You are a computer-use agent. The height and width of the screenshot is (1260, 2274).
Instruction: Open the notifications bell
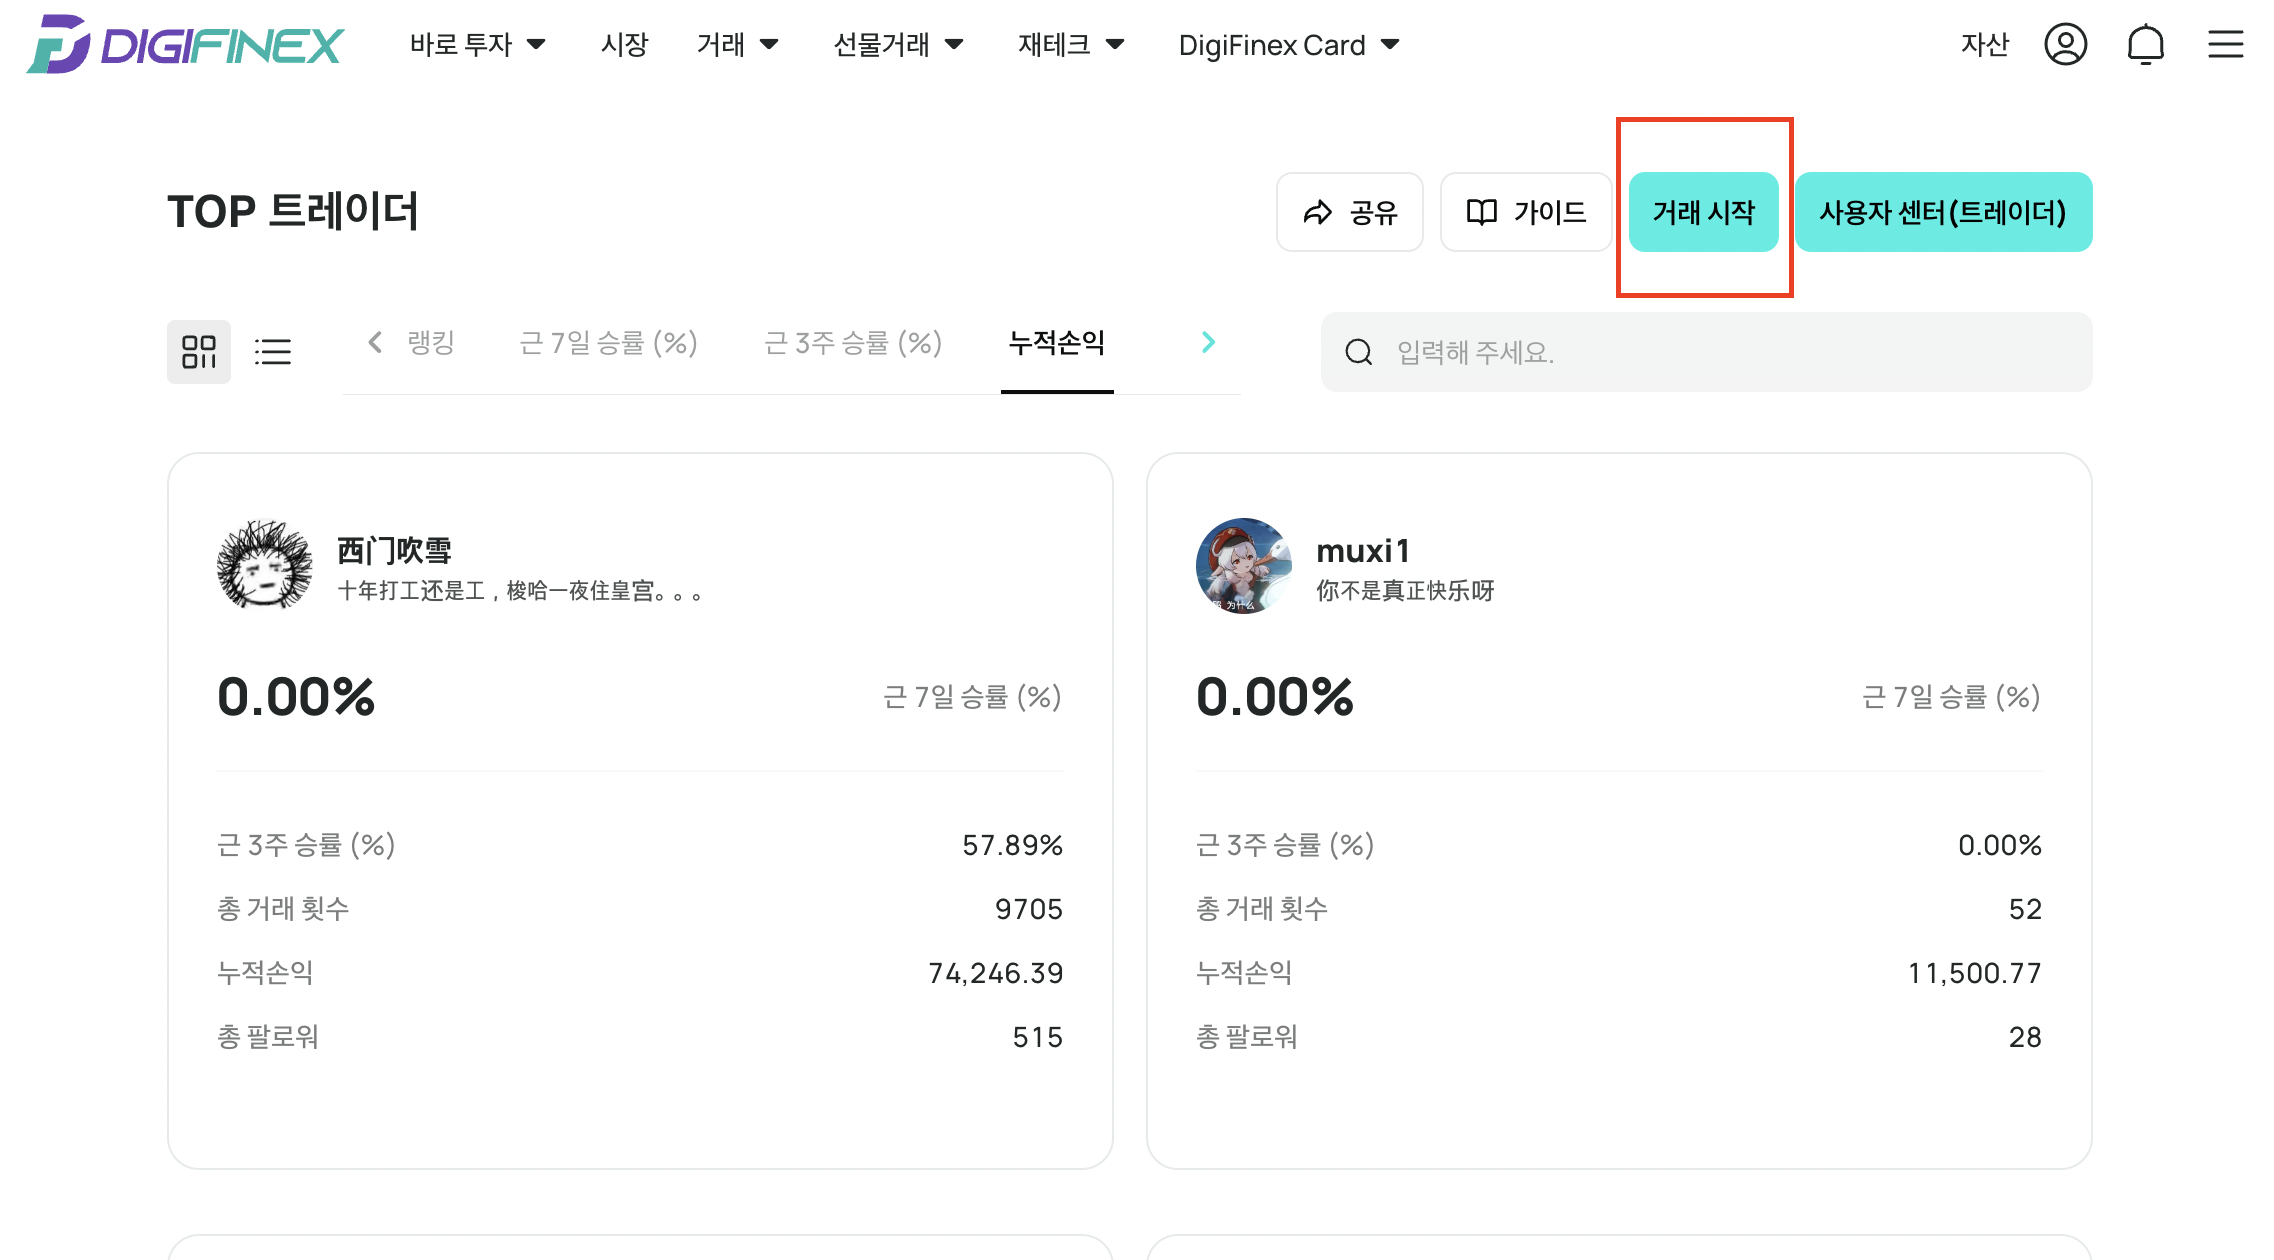(2145, 44)
